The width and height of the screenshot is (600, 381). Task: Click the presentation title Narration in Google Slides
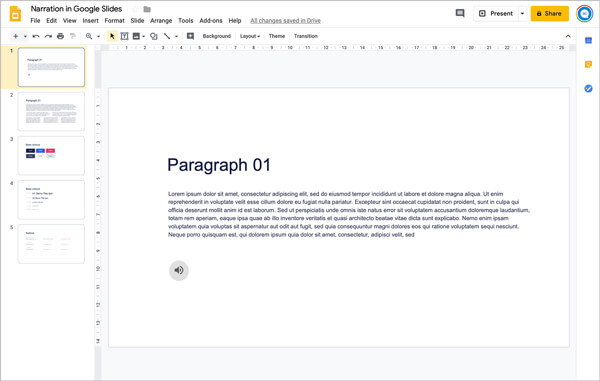pos(76,9)
